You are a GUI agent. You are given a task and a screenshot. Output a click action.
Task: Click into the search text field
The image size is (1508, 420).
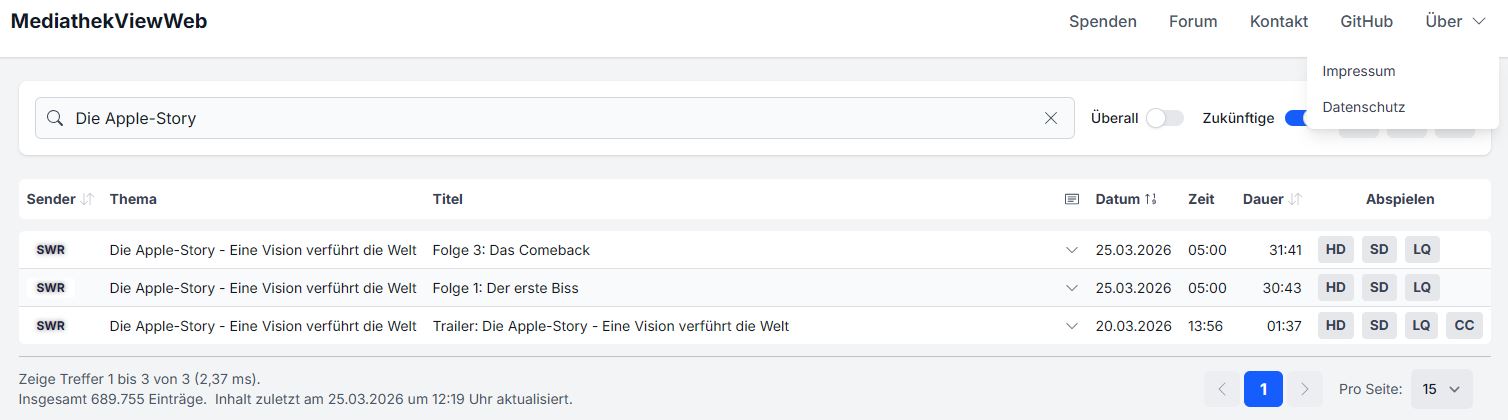550,118
